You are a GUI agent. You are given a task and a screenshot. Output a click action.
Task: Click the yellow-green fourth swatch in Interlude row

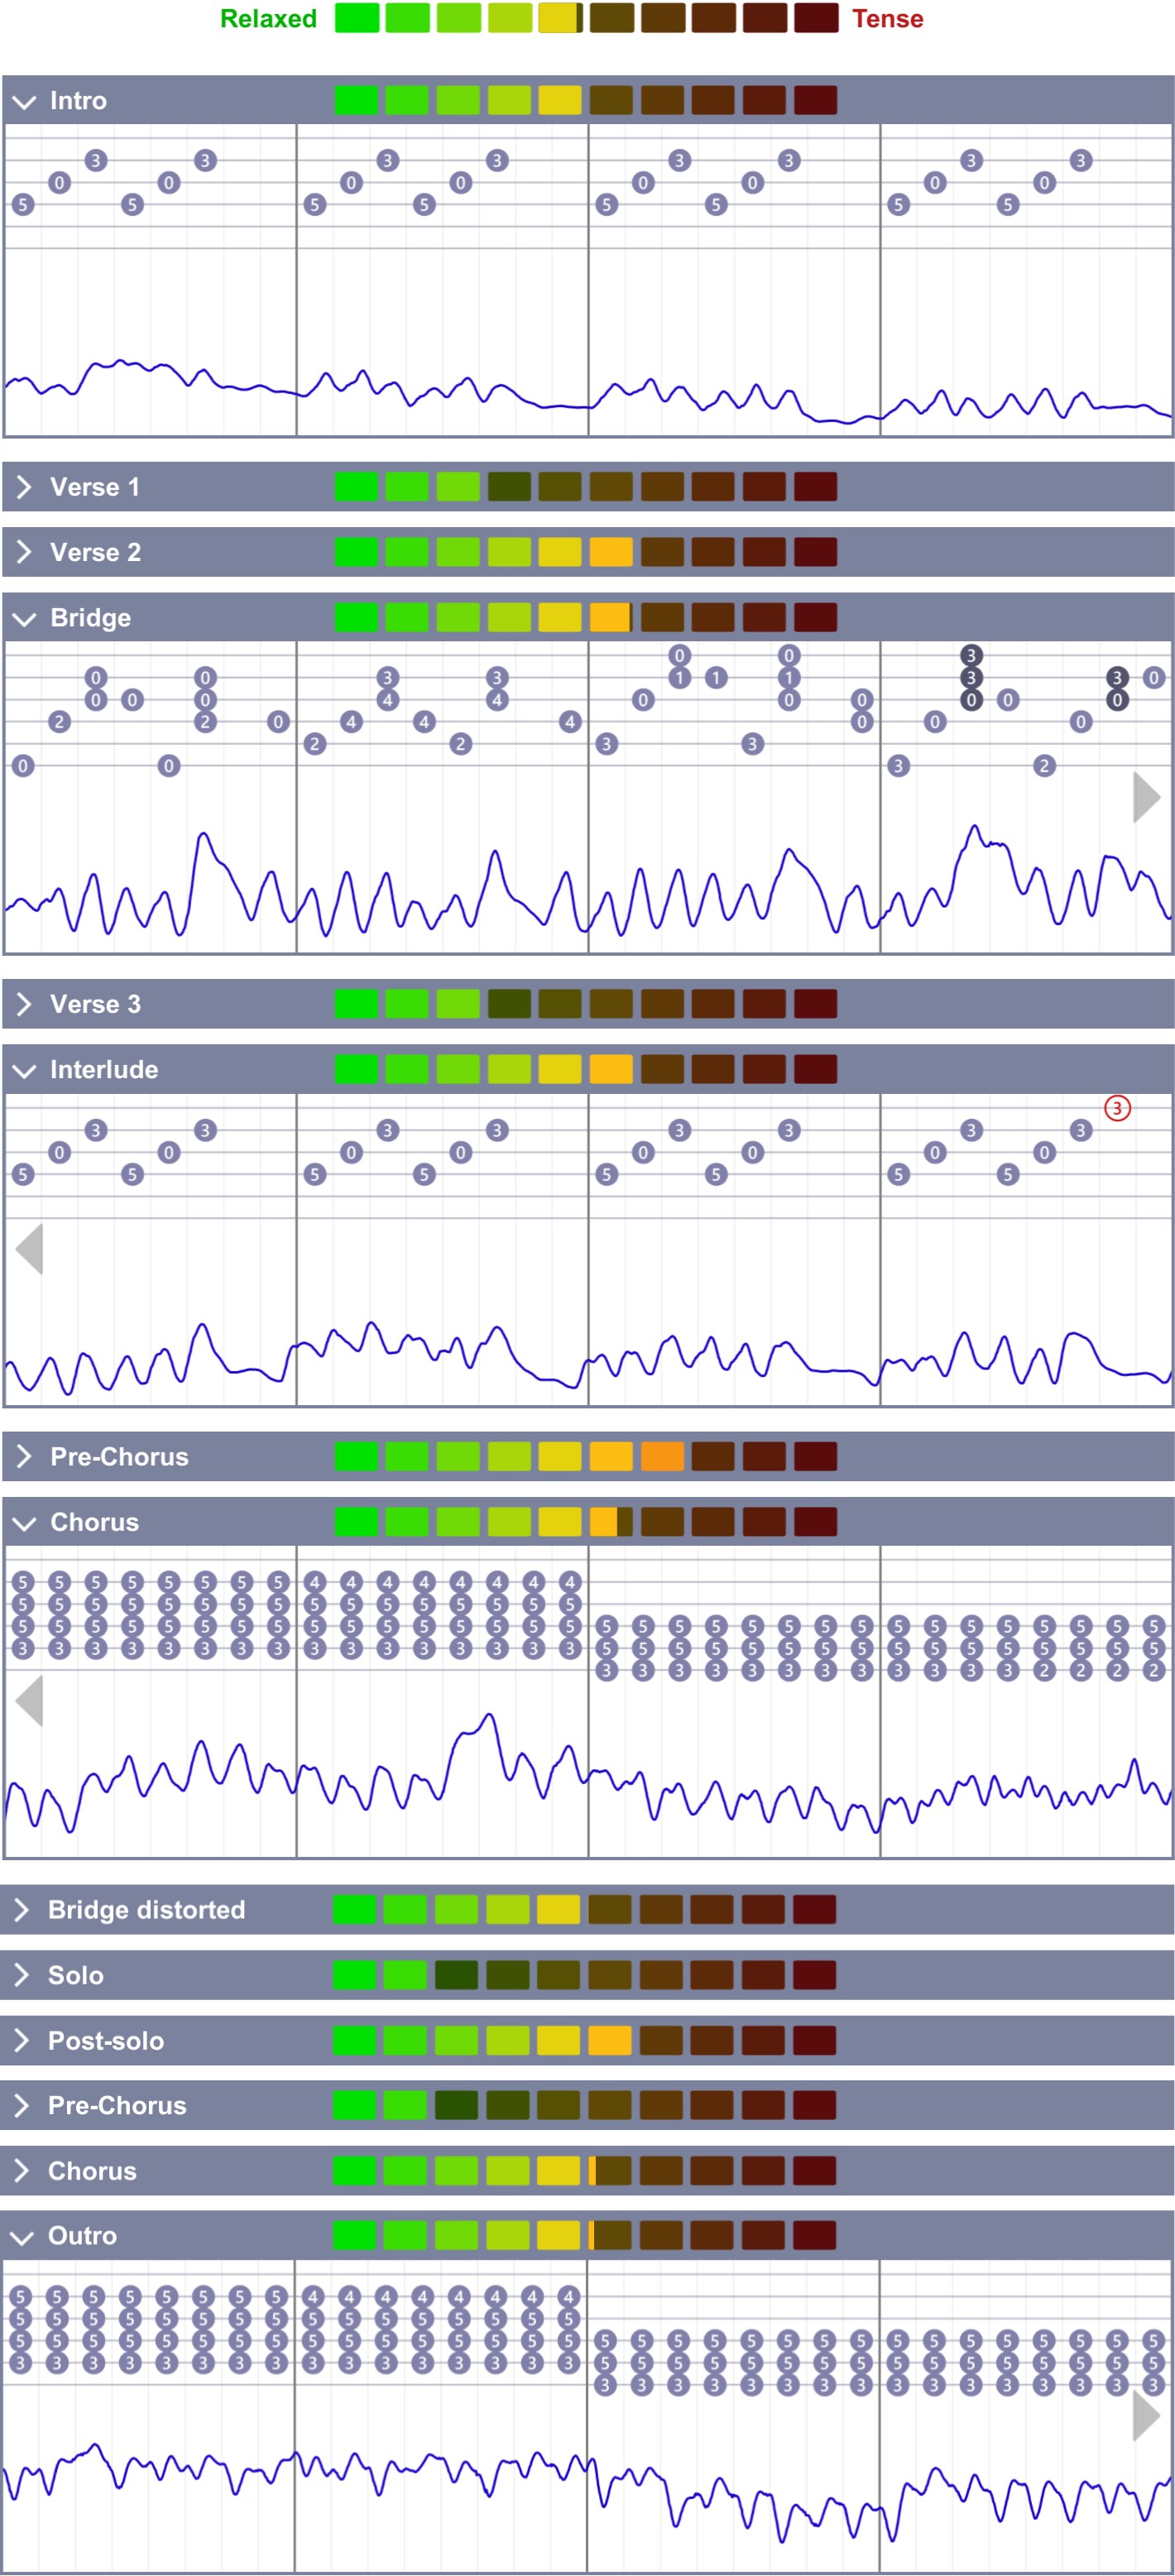coord(509,1069)
